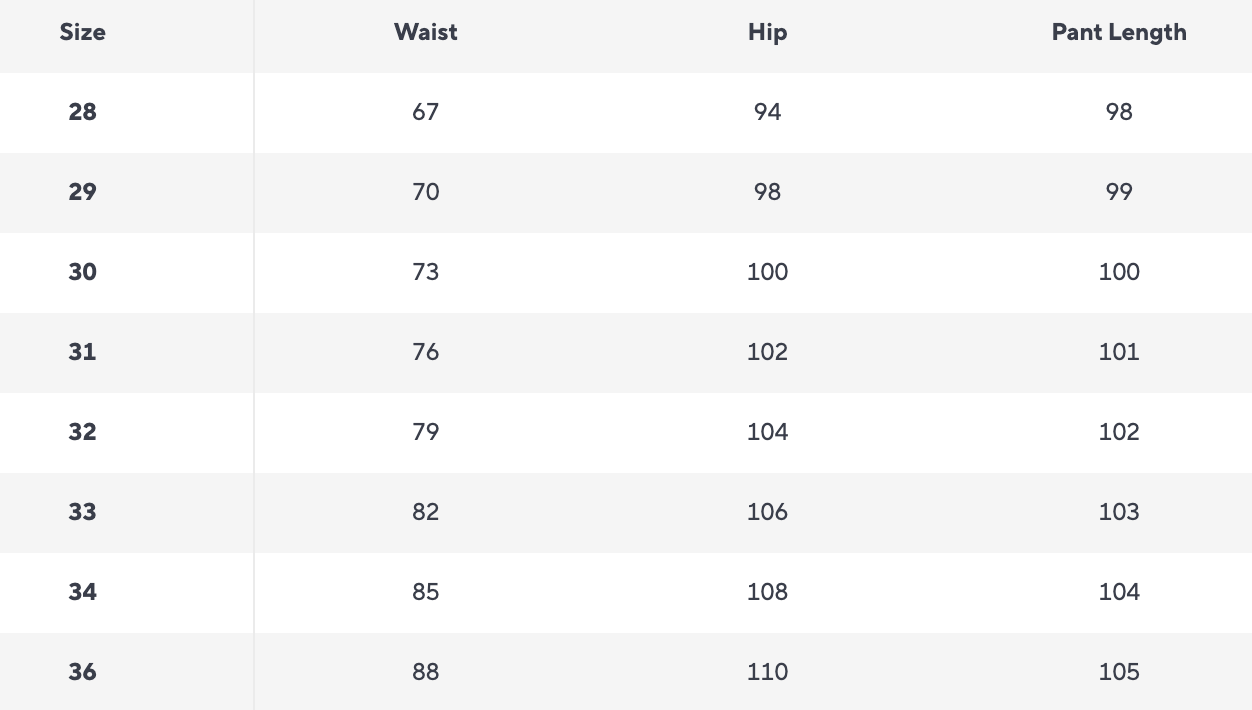Click waist value 67 for size 28
The height and width of the screenshot is (710, 1252).
pyautogui.click(x=426, y=112)
